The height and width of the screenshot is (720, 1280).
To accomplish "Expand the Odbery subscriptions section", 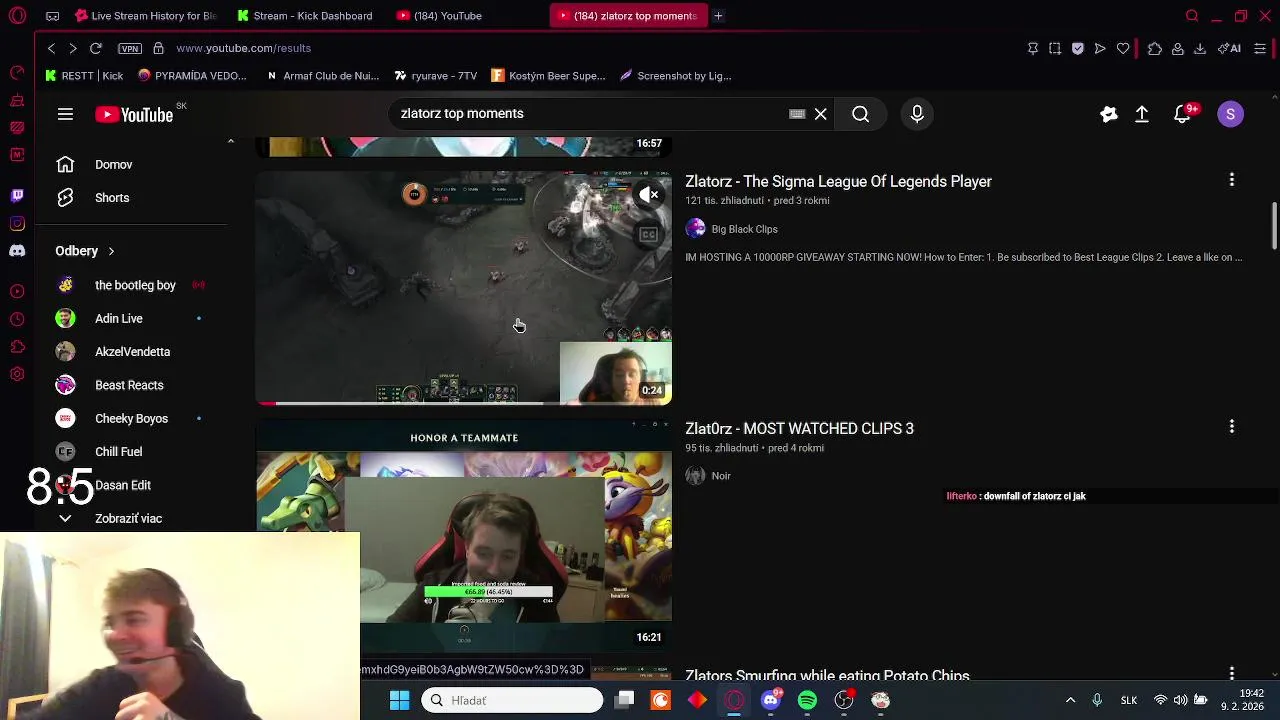I will tap(85, 251).
